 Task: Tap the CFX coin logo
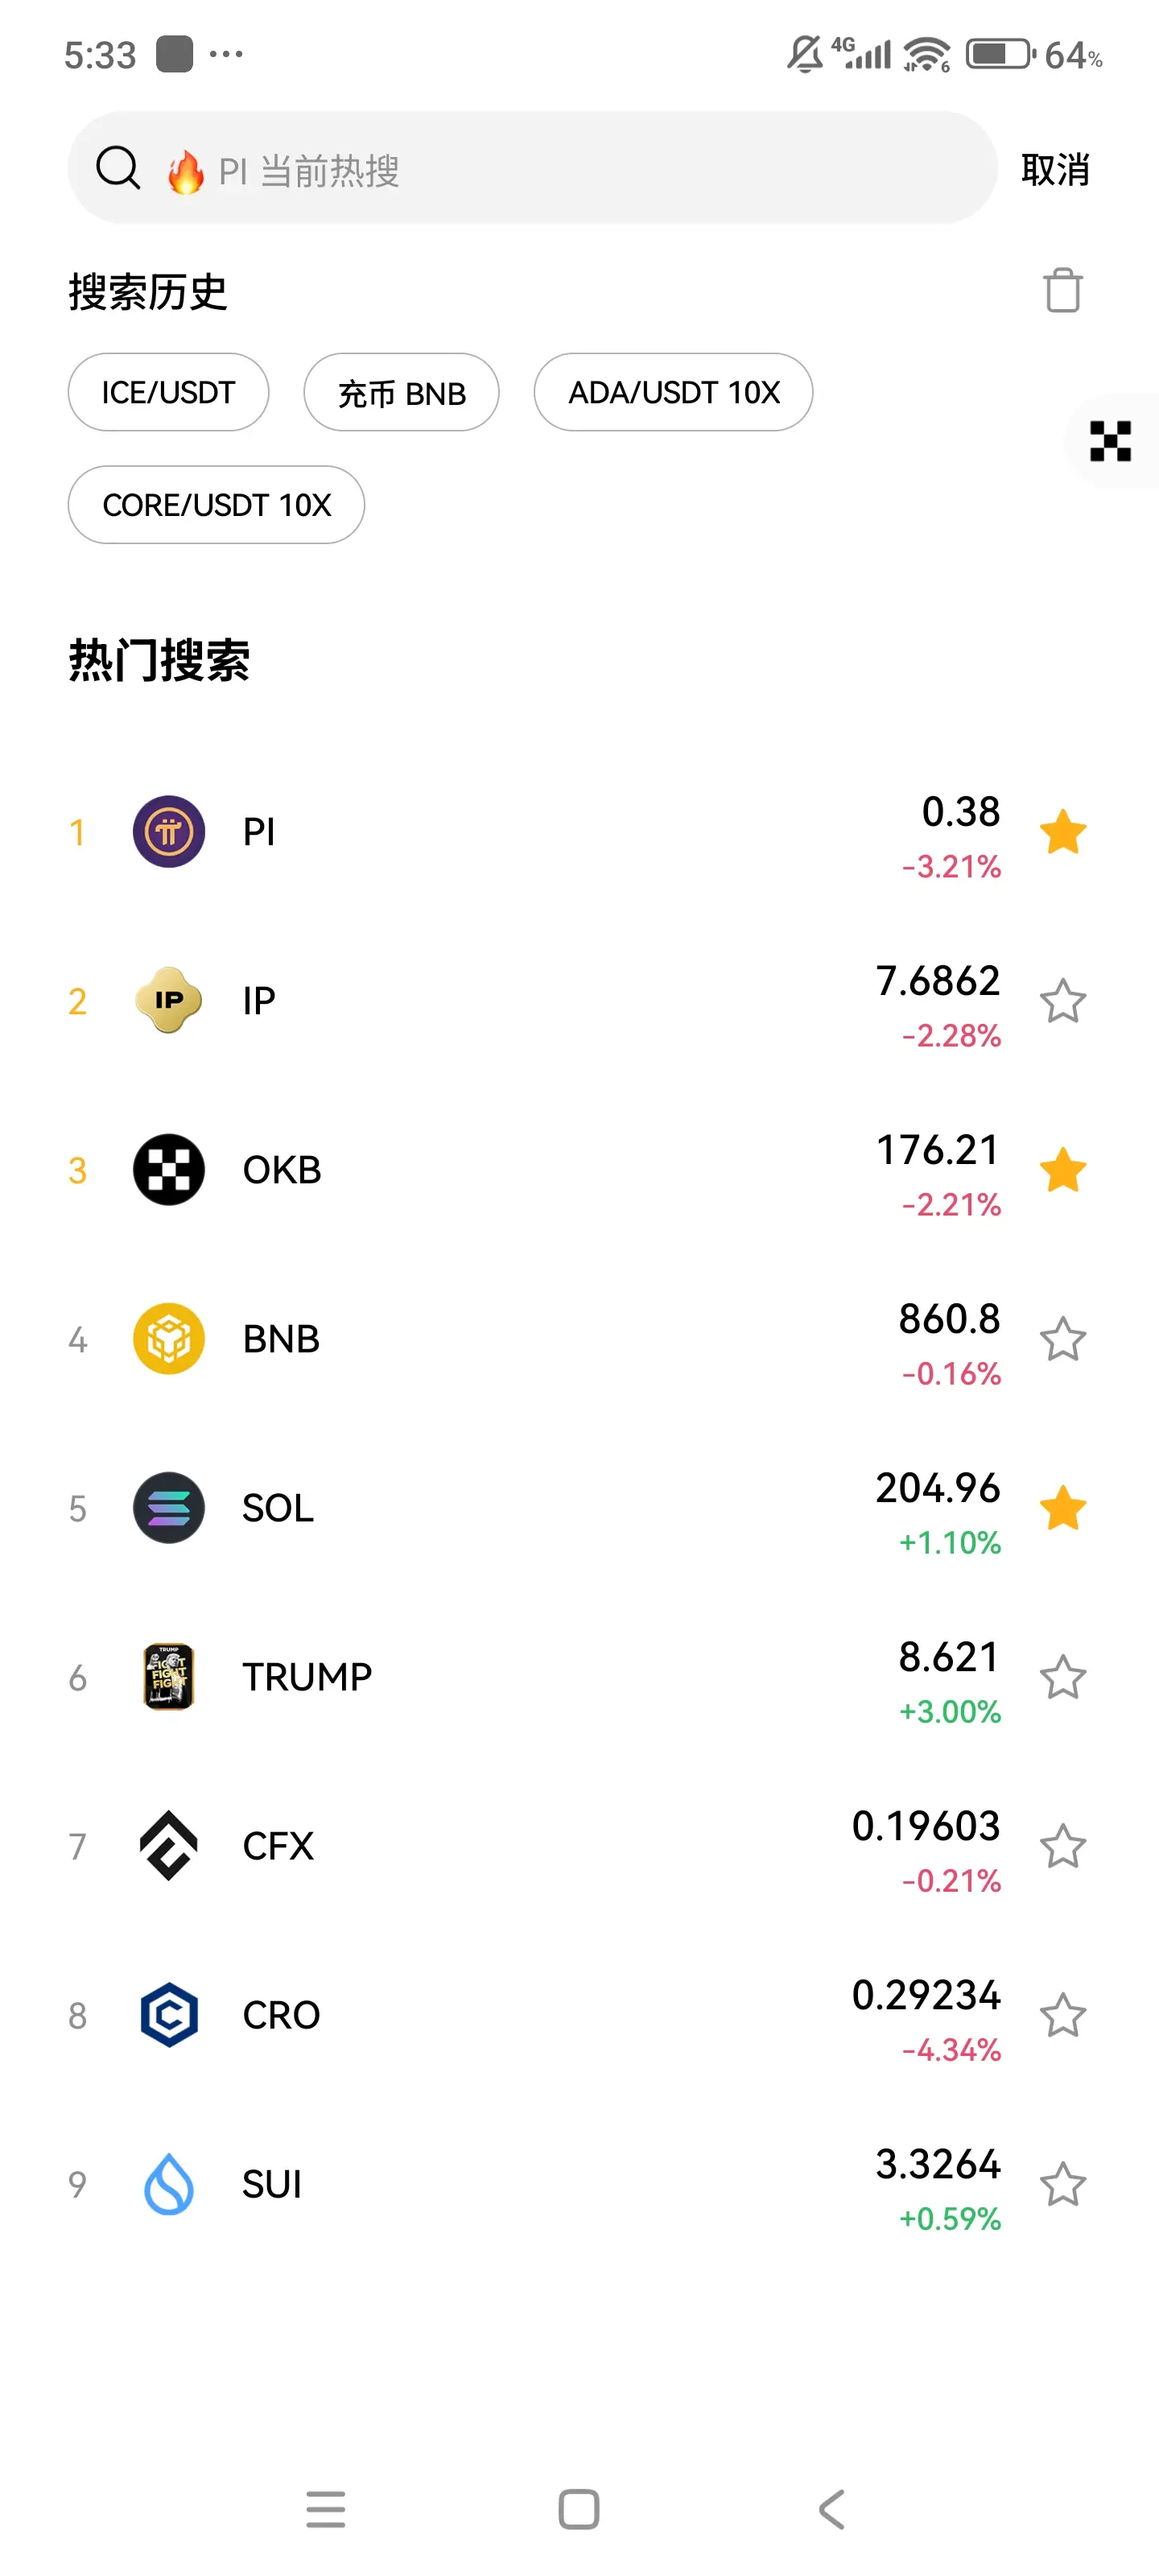click(x=169, y=1846)
